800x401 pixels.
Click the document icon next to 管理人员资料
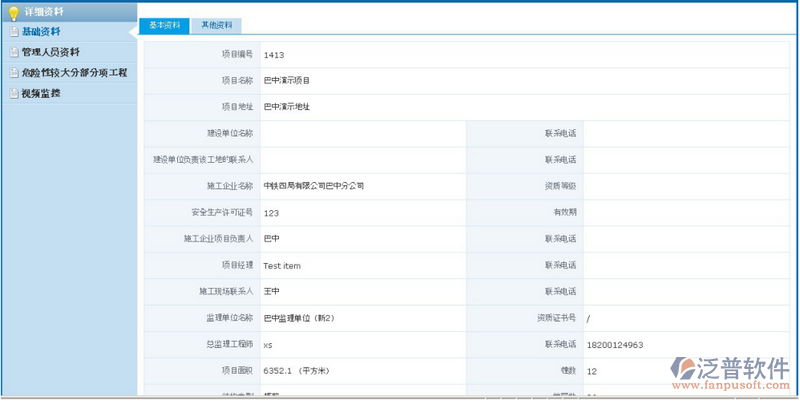click(12, 52)
